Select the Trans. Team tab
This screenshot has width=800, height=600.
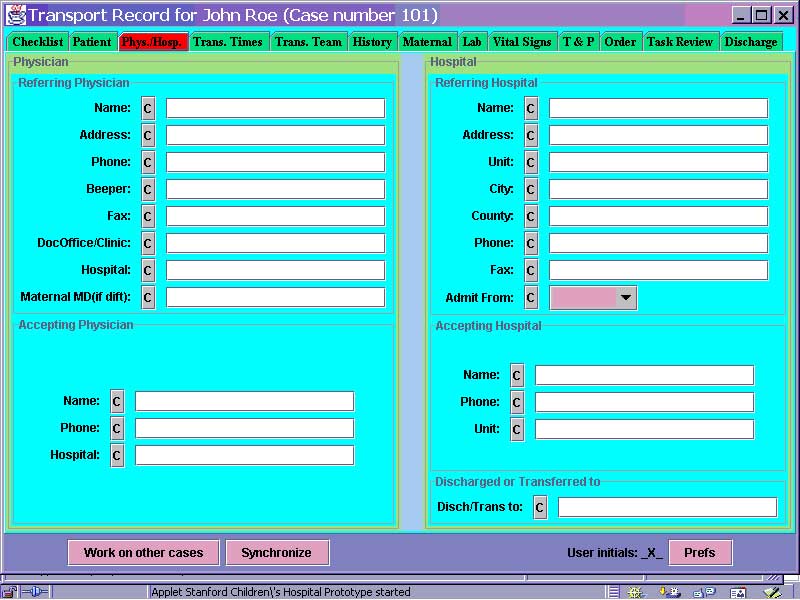point(308,42)
